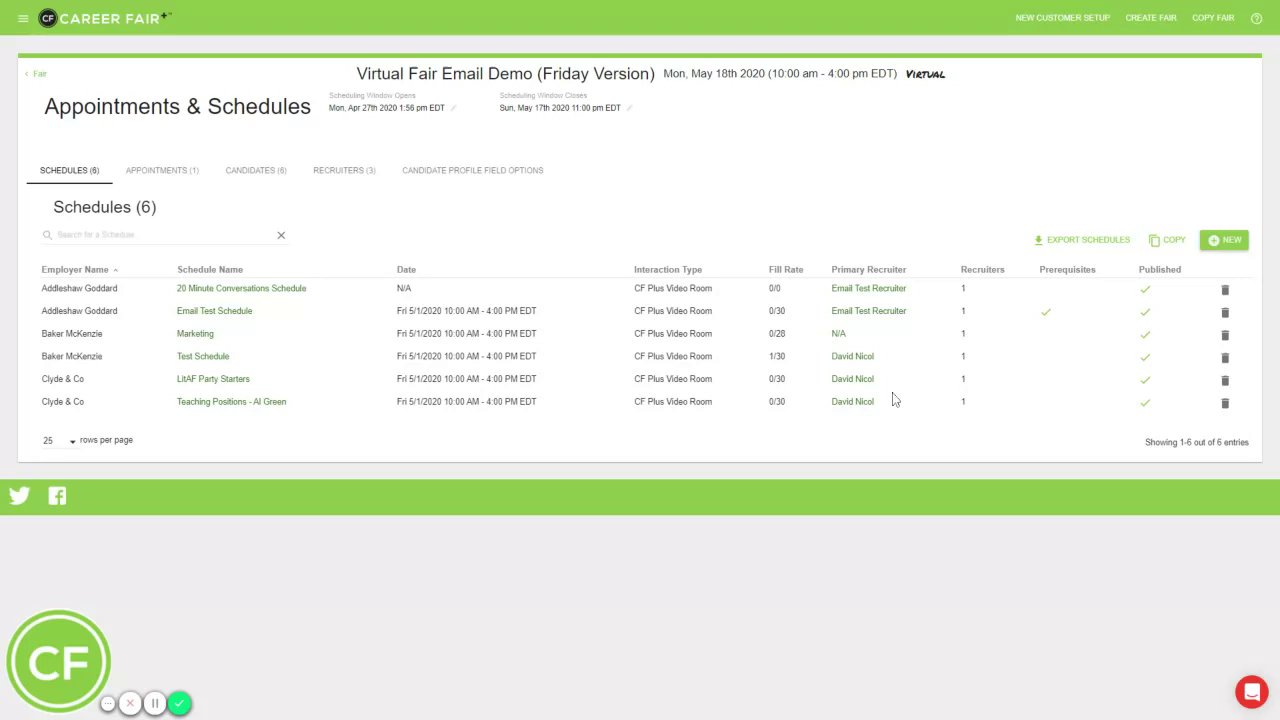1280x720 pixels.
Task: Open the Facebook link in footer
Action: tap(57, 496)
